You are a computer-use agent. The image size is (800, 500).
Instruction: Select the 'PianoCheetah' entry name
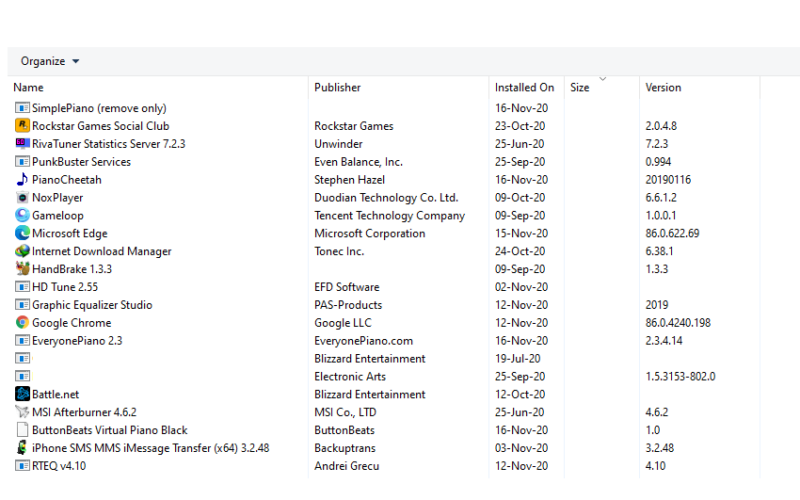[67, 180]
